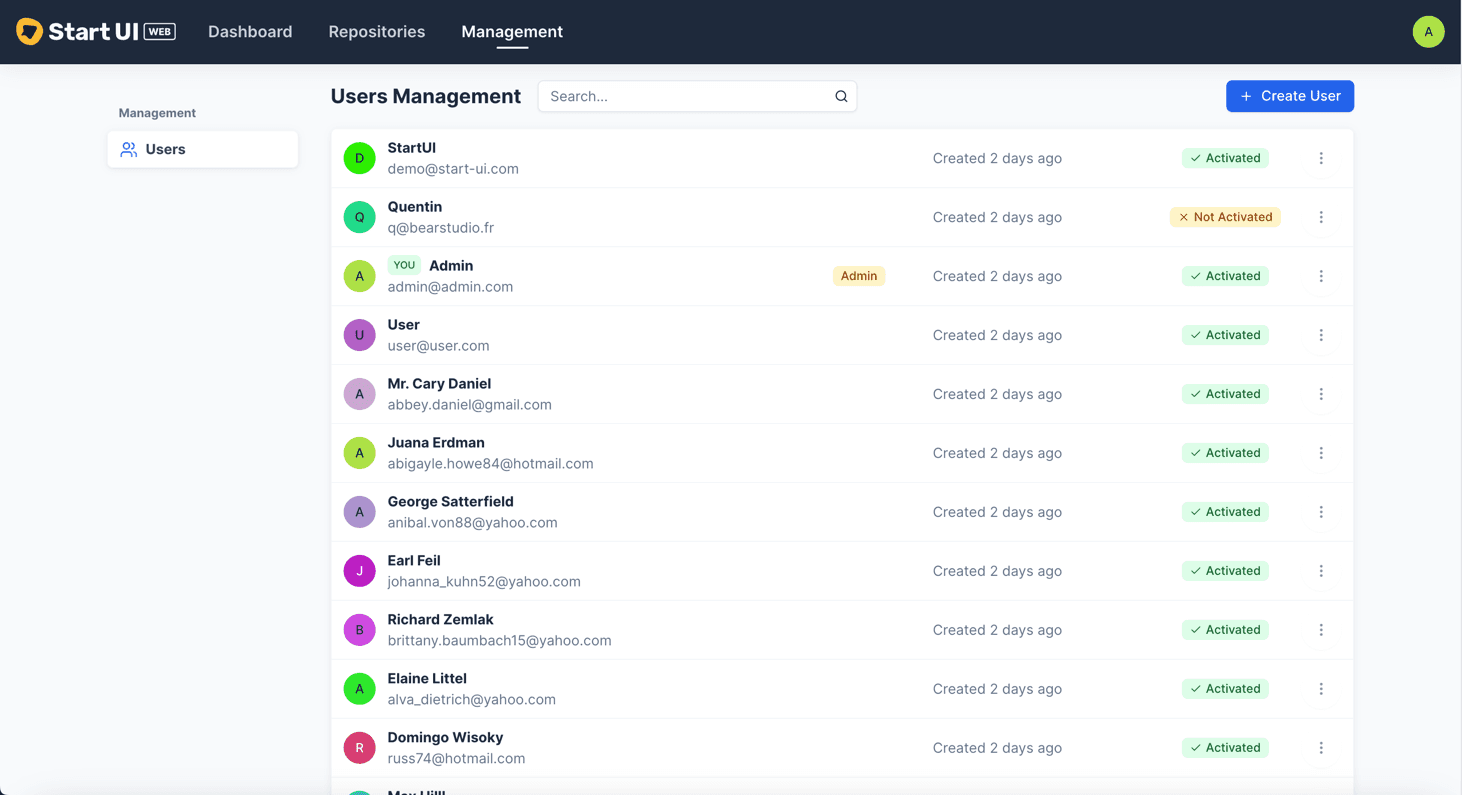Click the Start UI logo icon

(30, 32)
